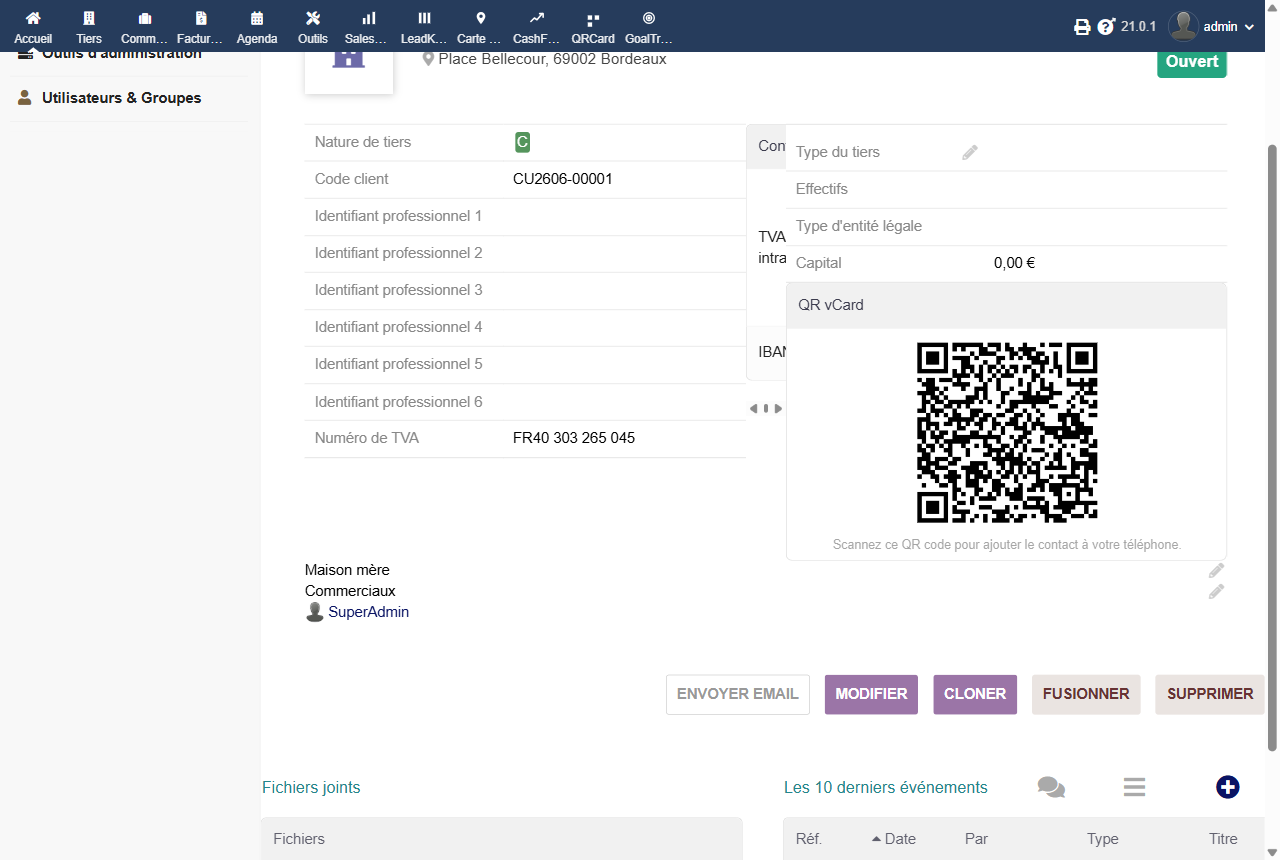1280x860 pixels.
Task: Sort events by the Titre column
Action: 1223,839
